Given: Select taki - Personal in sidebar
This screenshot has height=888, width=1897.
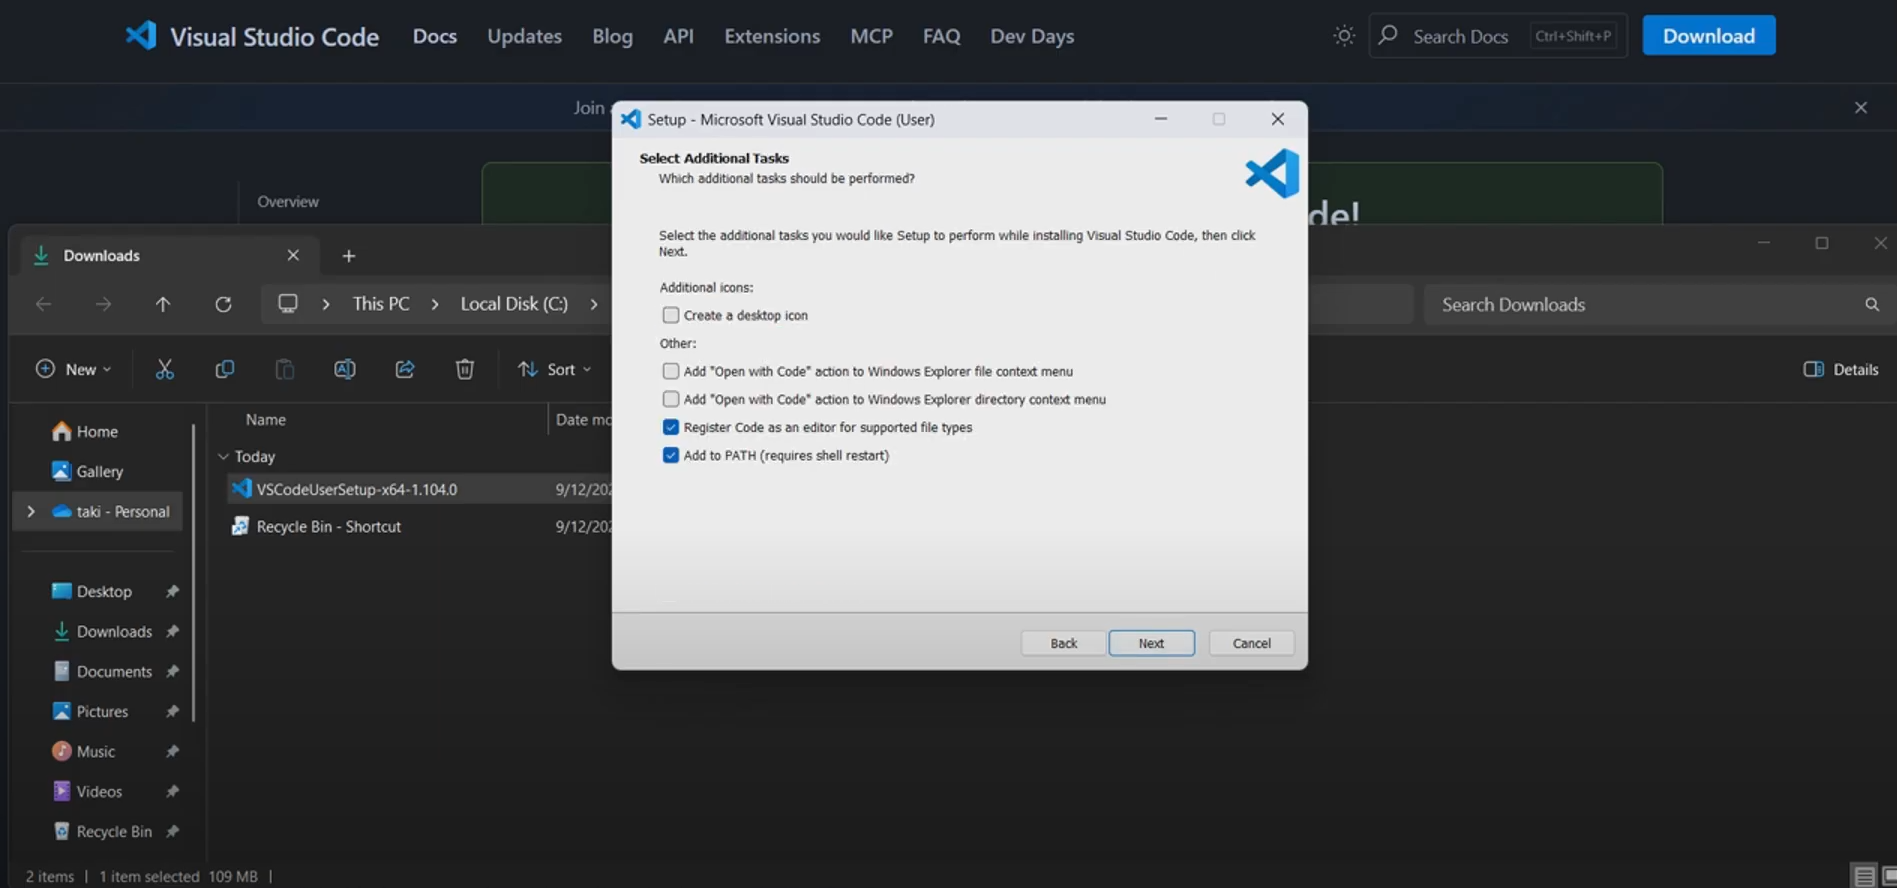Looking at the screenshot, I should tap(110, 511).
